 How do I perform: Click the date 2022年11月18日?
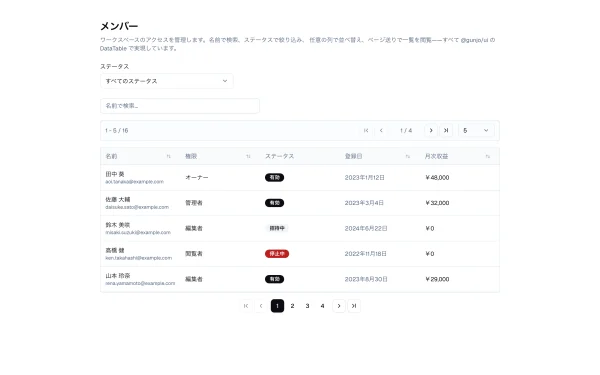(x=366, y=254)
